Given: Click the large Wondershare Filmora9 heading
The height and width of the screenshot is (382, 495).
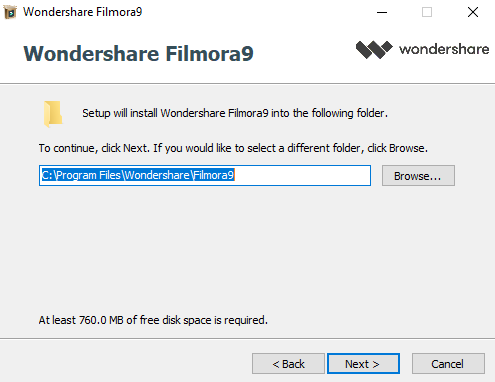Looking at the screenshot, I should pos(138,53).
